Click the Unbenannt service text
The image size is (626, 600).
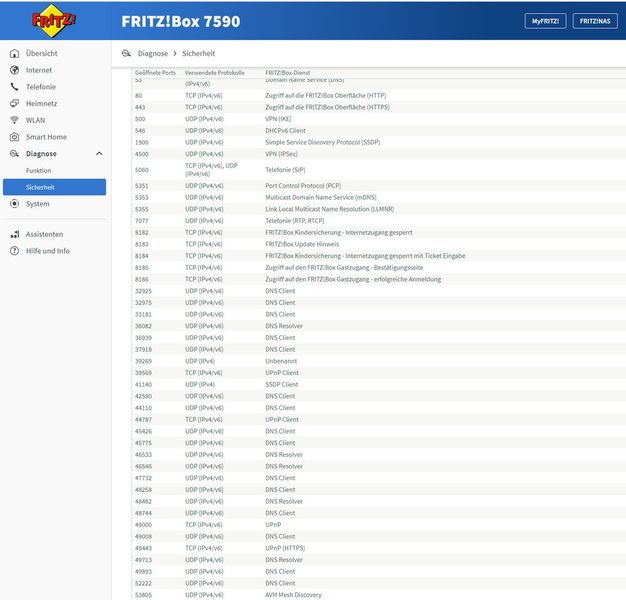[281, 361]
